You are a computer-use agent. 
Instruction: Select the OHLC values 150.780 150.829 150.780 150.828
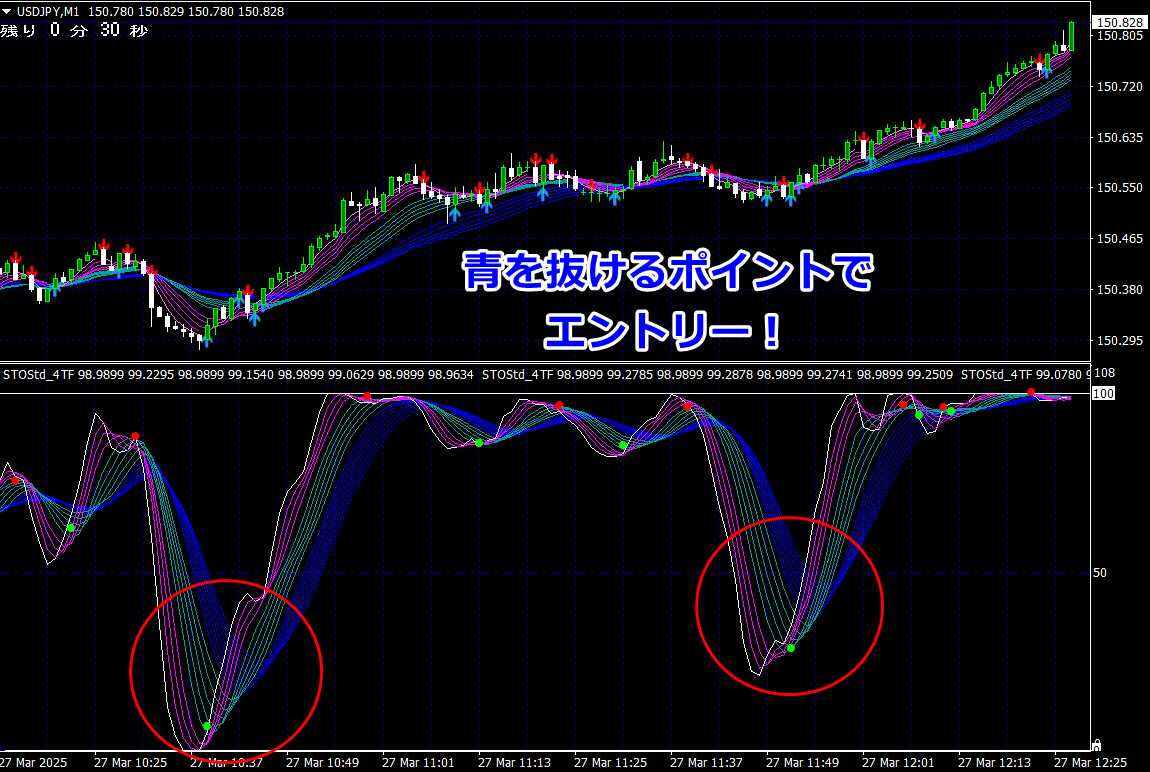coord(186,12)
